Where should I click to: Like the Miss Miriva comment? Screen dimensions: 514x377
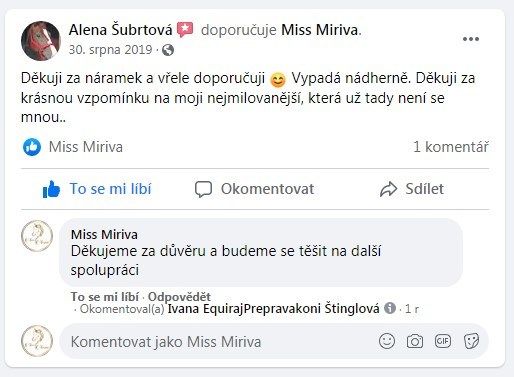point(105,296)
